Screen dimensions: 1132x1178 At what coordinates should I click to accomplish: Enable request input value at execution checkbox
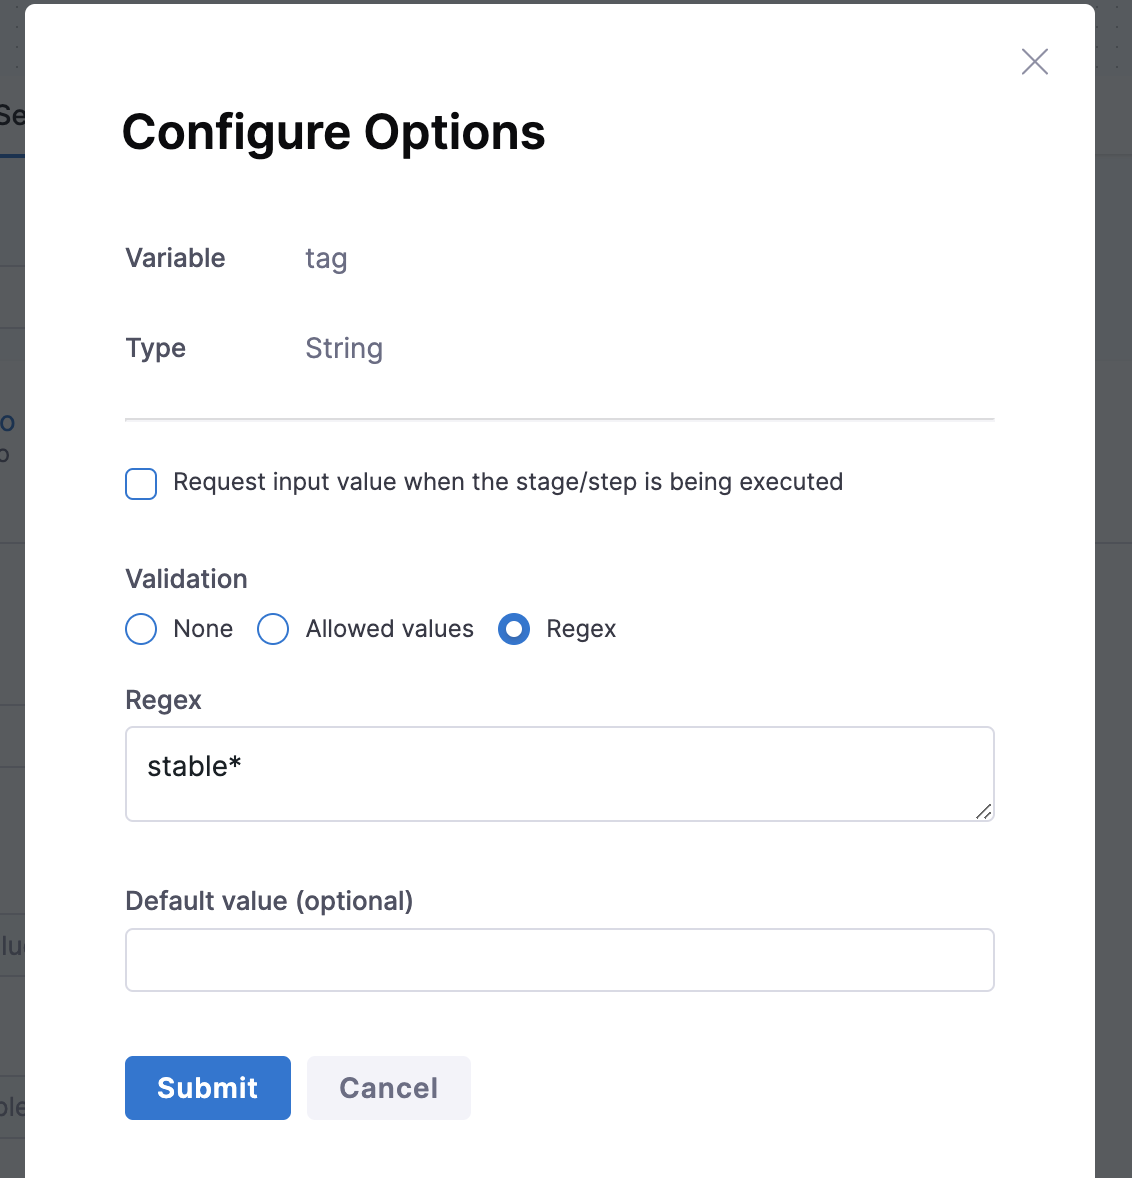point(141,483)
